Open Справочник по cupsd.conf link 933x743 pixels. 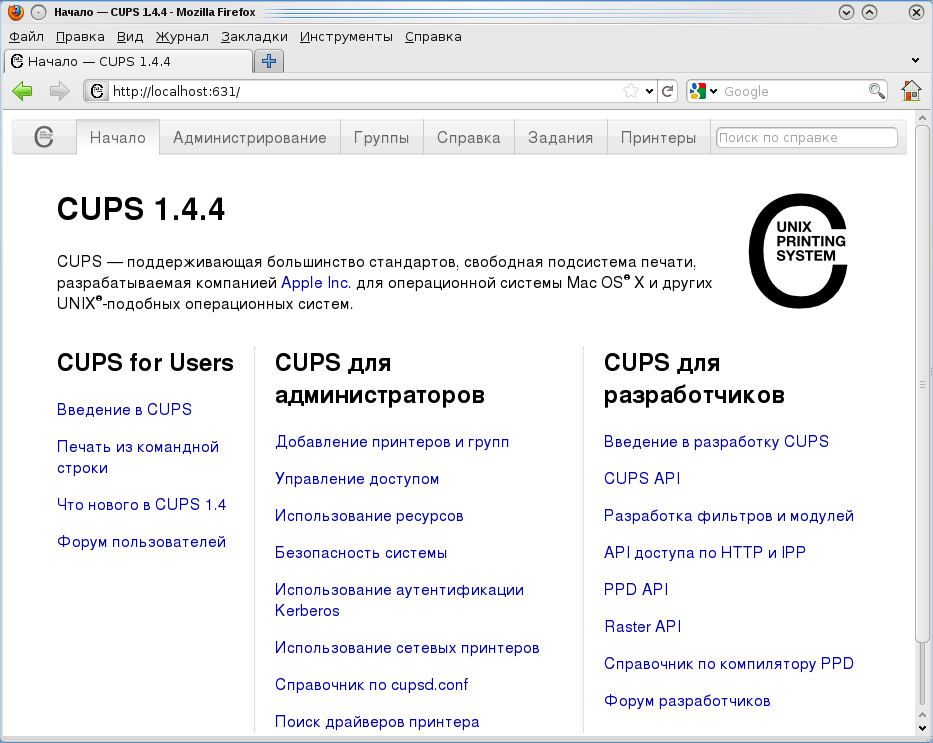[x=371, y=685]
